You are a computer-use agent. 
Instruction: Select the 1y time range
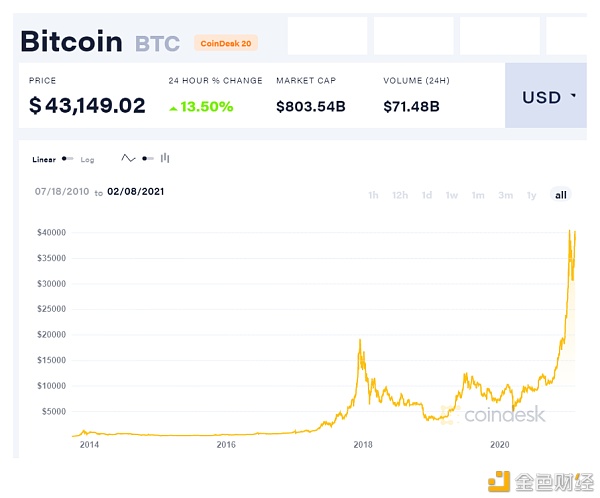pos(531,195)
